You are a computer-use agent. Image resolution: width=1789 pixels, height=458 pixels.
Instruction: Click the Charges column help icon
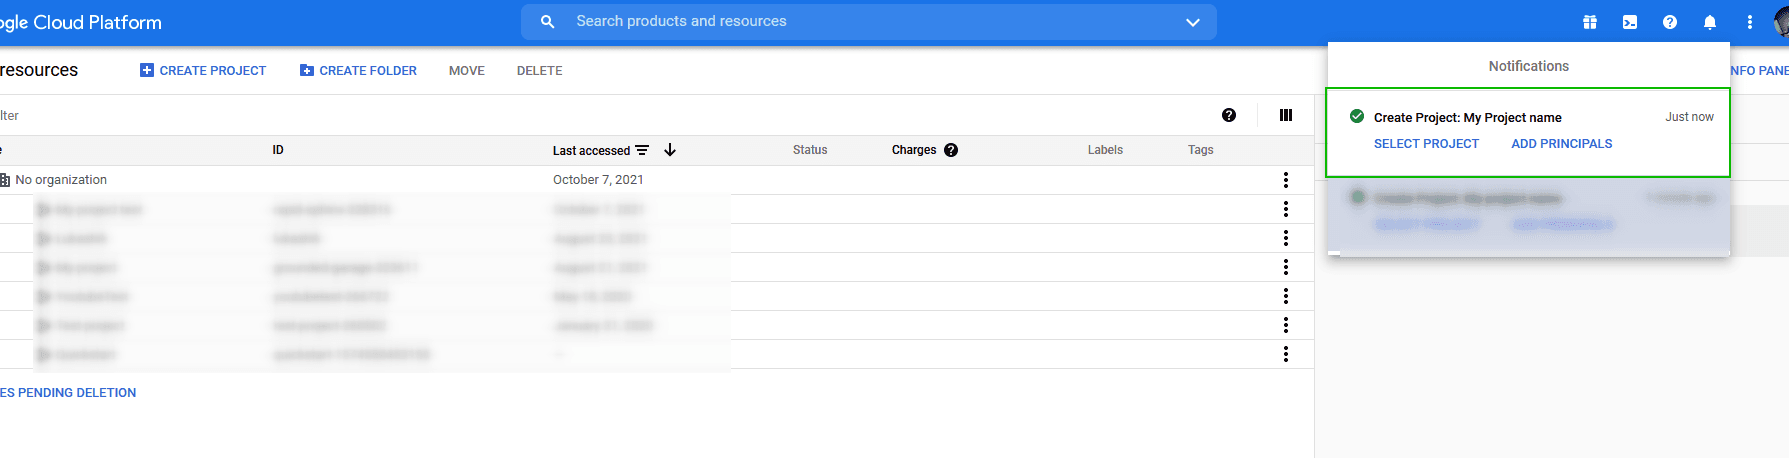(951, 150)
